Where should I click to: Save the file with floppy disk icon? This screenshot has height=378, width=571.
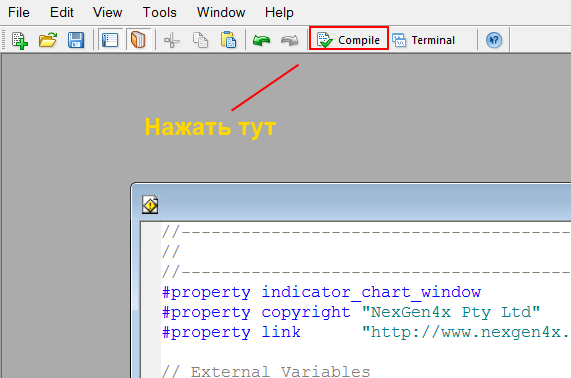76,40
